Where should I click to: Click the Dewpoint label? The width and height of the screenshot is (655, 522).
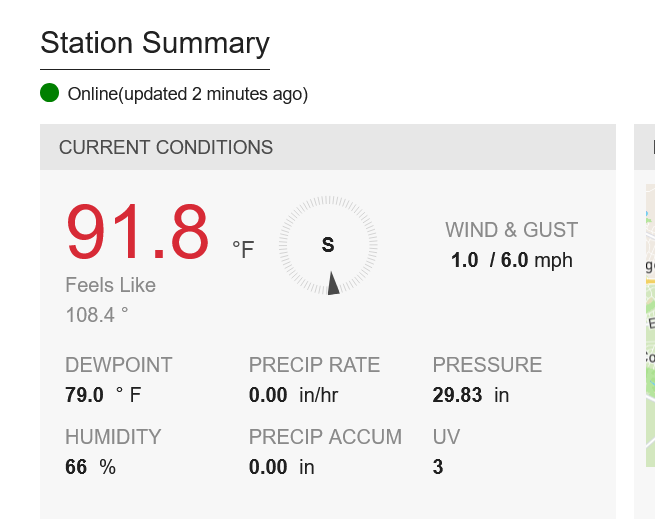(x=118, y=365)
